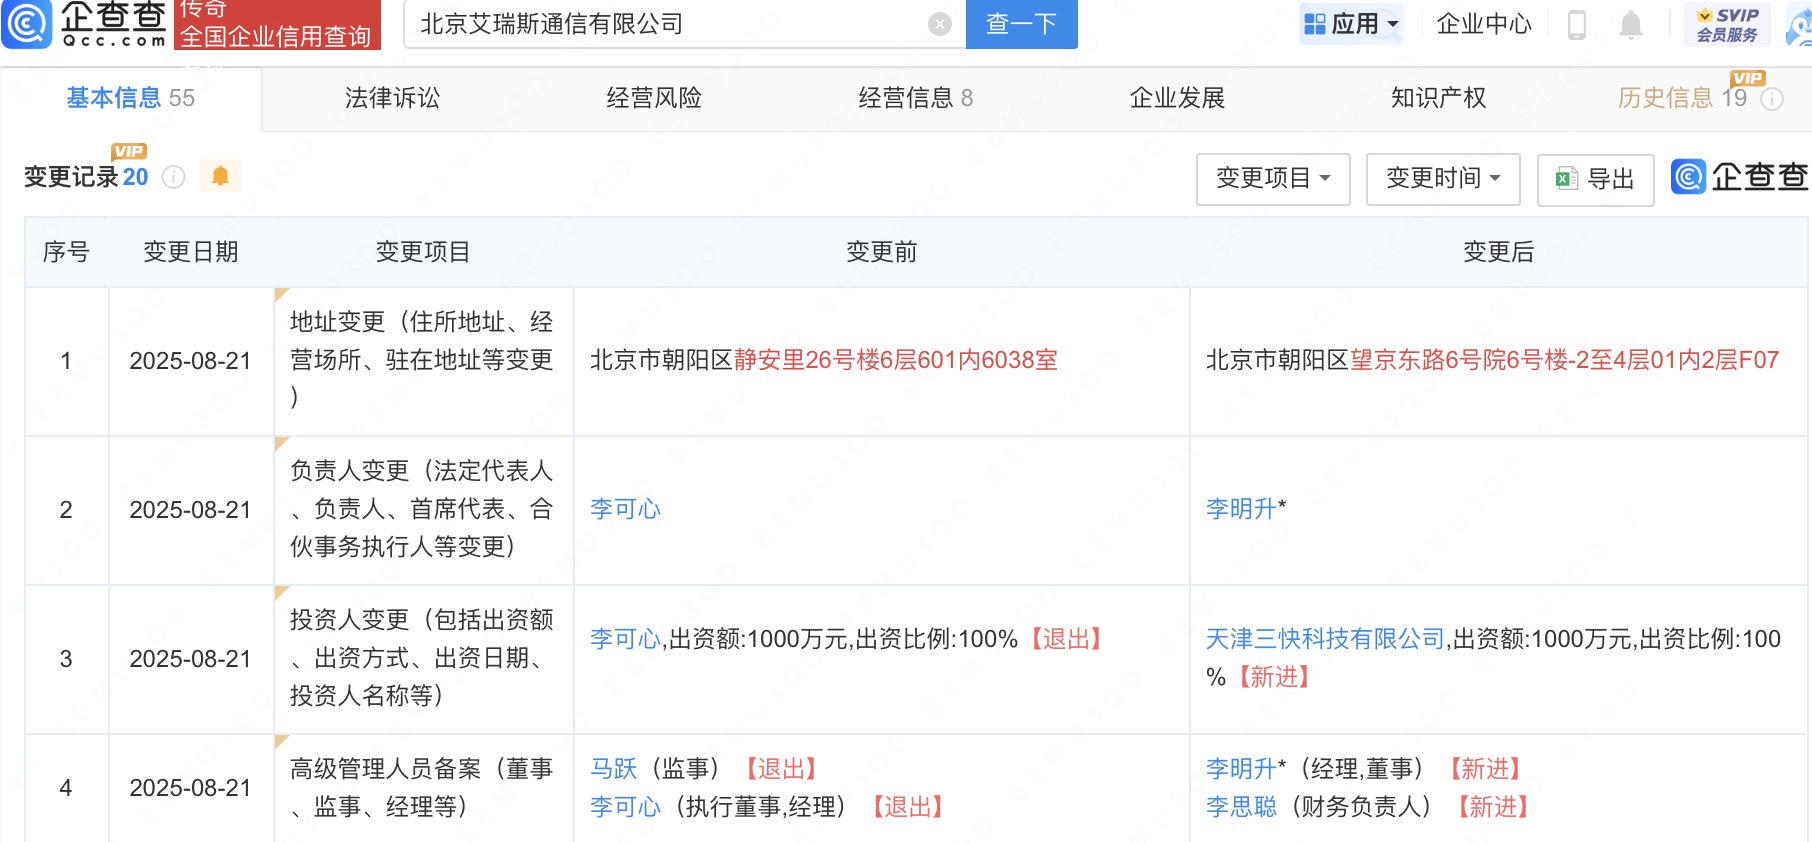Viewport: 1812px width, 842px height.
Task: Switch to 法律诉讼 tab
Action: point(392,98)
